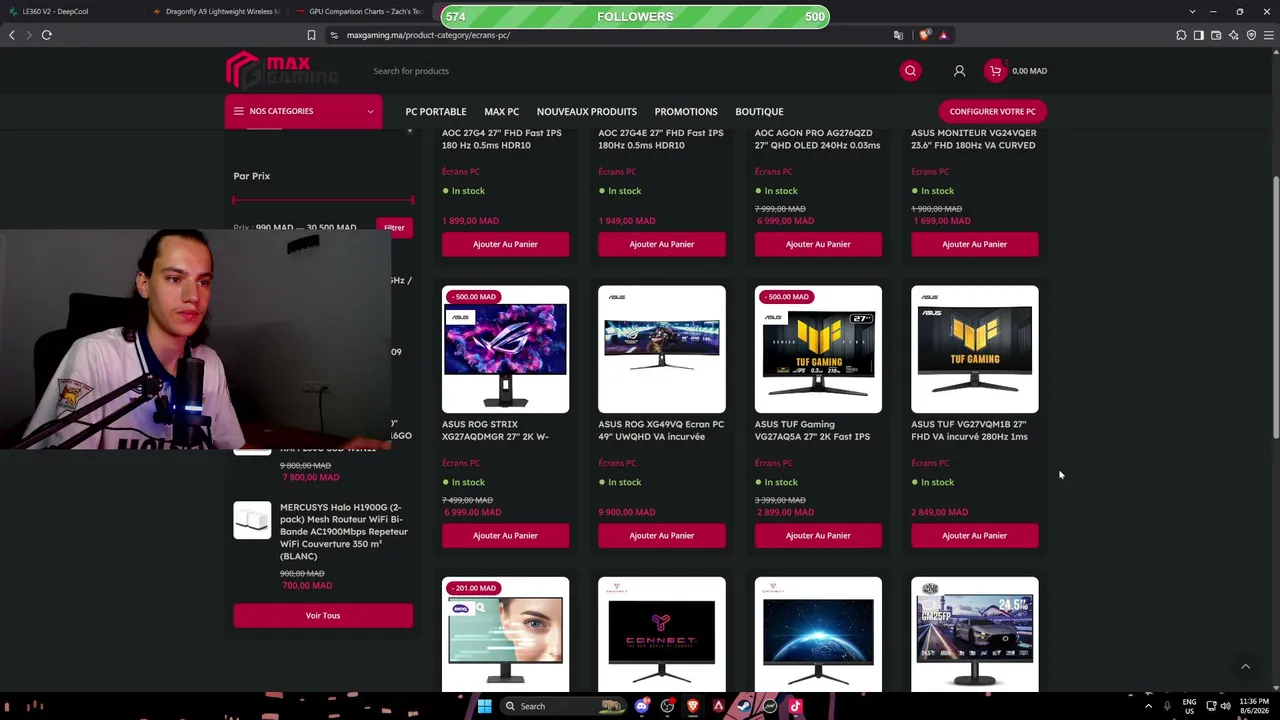Open ASUS TUF VG27VQM1B product image
The image size is (1280, 720).
coord(975,349)
